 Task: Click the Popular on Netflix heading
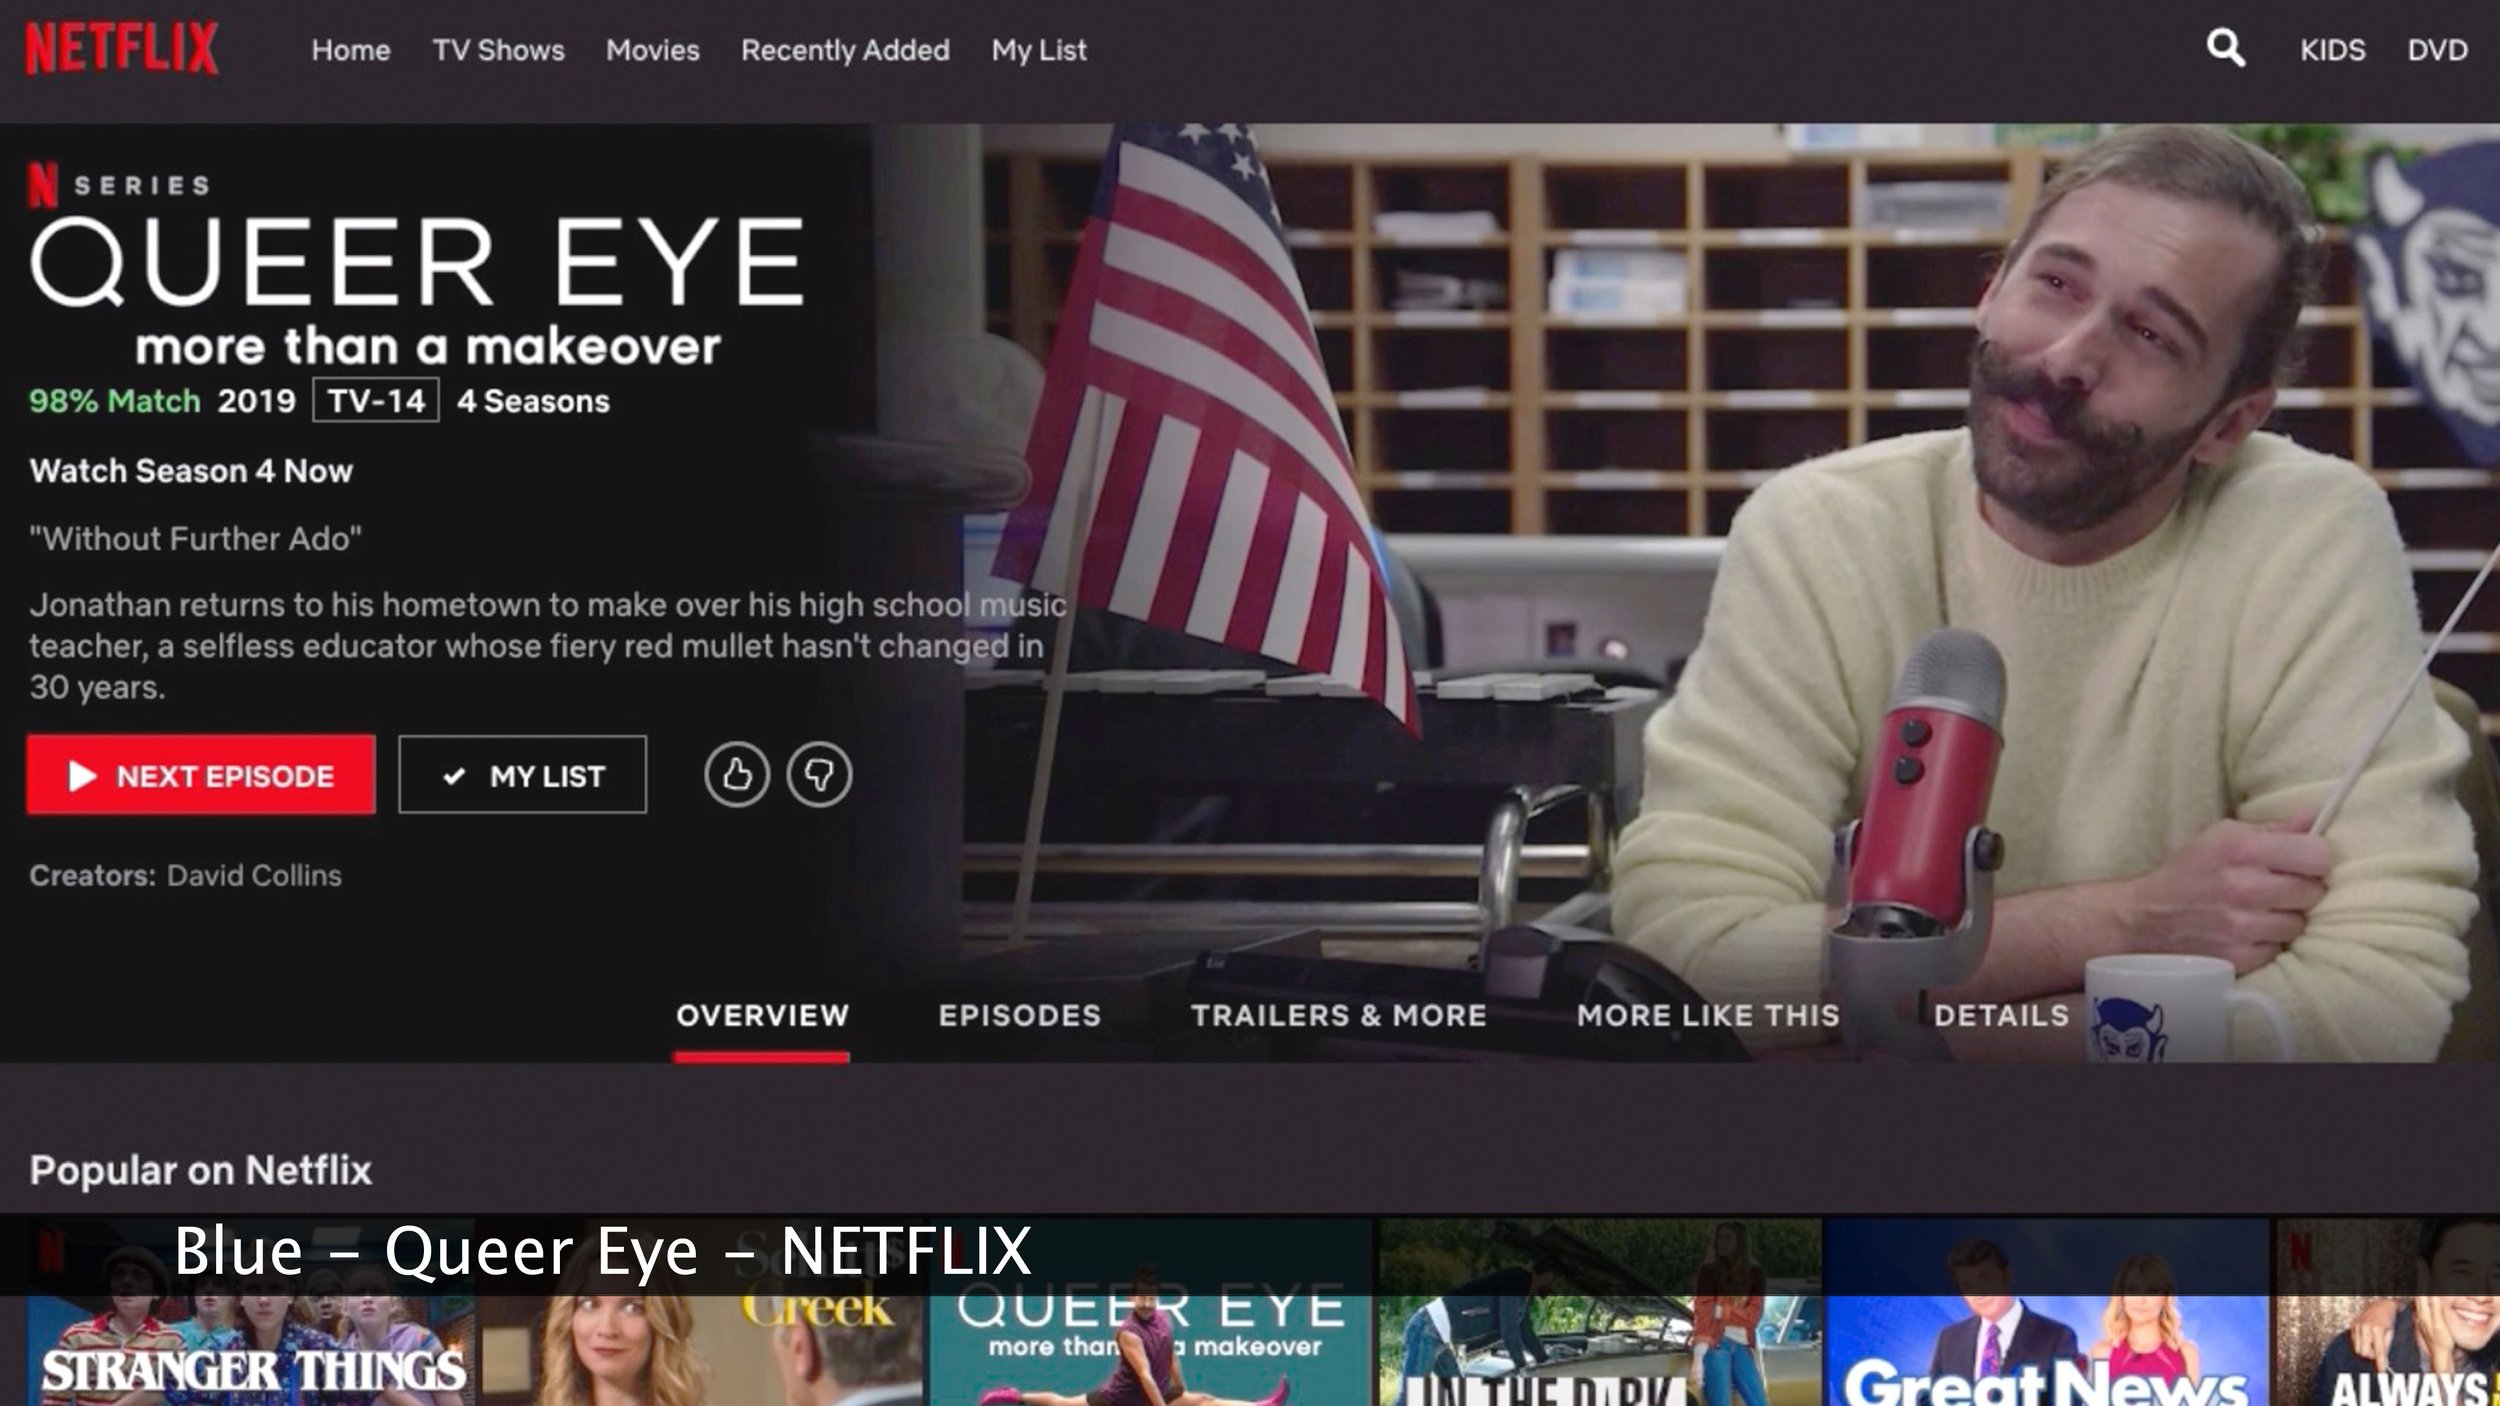pyautogui.click(x=201, y=1170)
